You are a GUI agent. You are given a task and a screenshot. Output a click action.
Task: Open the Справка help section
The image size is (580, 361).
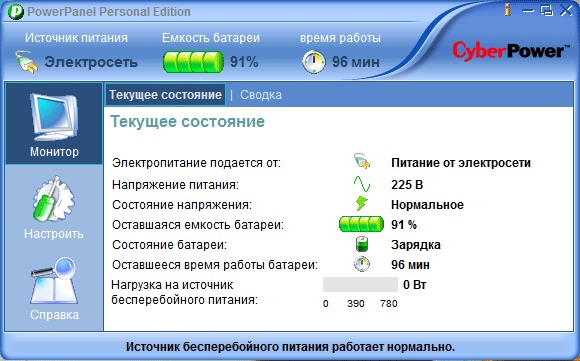coord(54,289)
